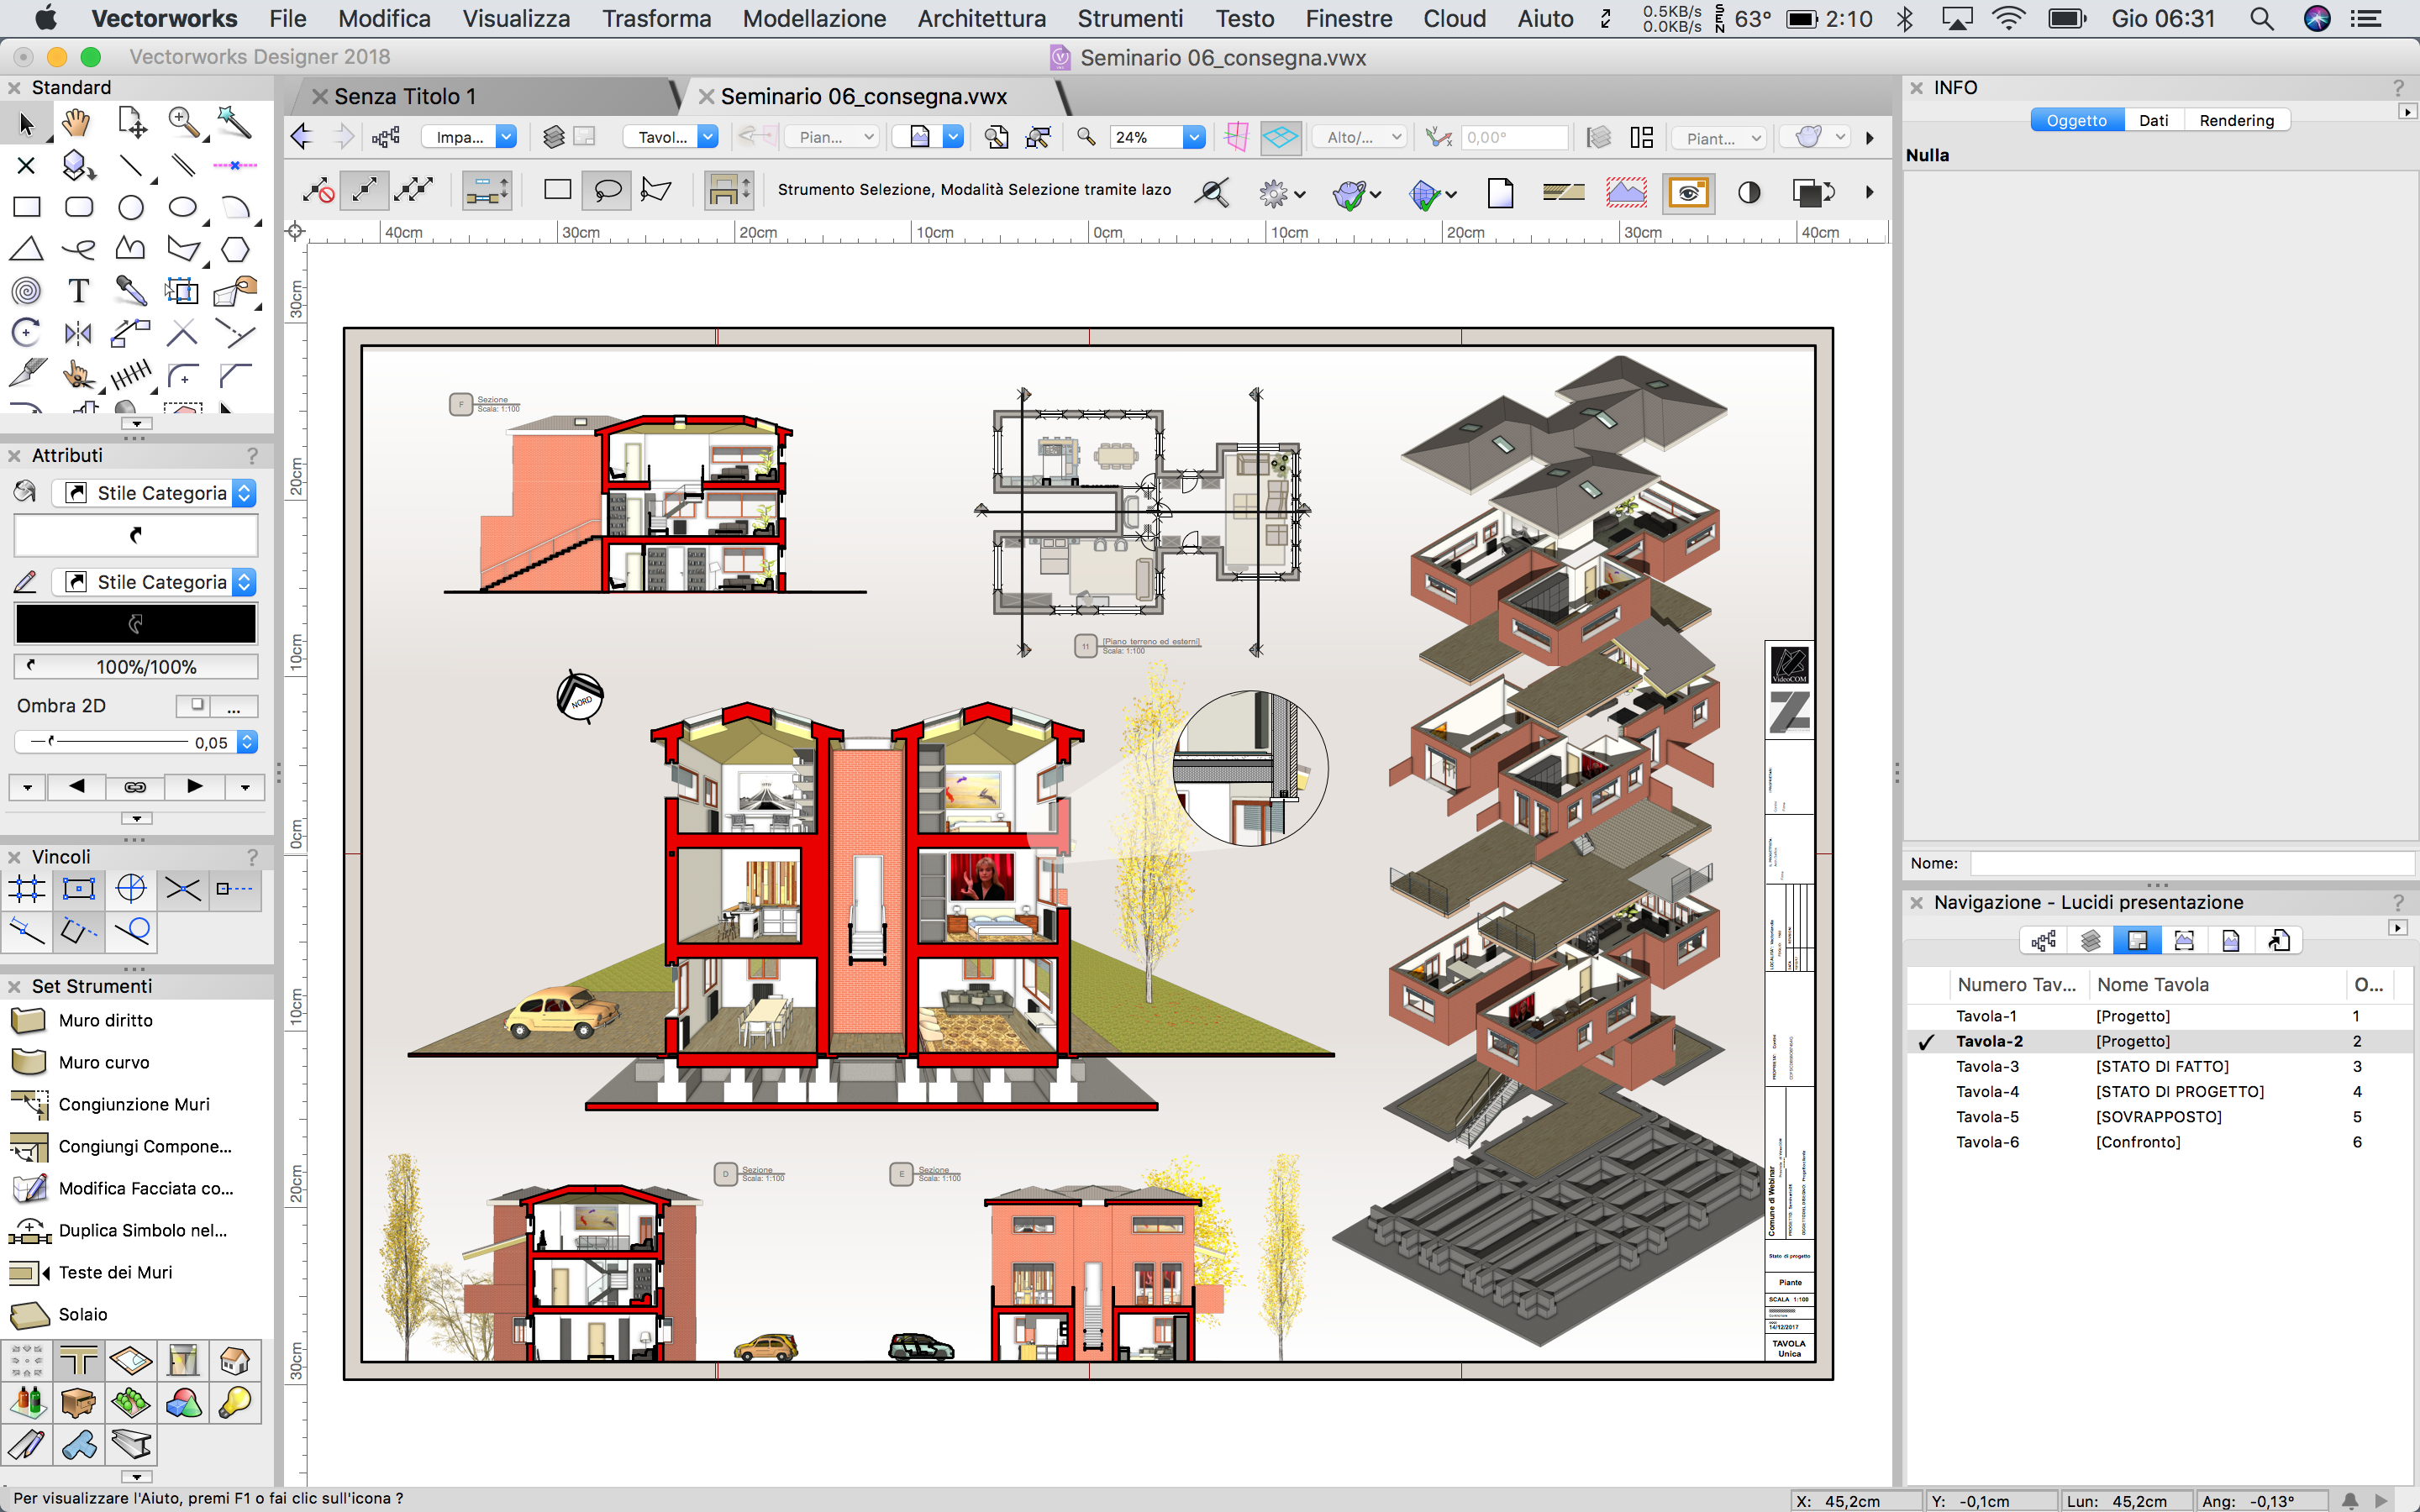Click the Snap to Grid constraint icon
Viewport: 2420px width, 1512px height.
pos(27,888)
